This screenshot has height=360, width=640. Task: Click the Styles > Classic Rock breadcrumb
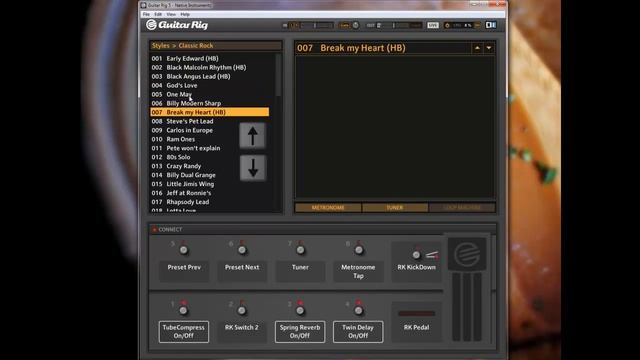click(182, 46)
